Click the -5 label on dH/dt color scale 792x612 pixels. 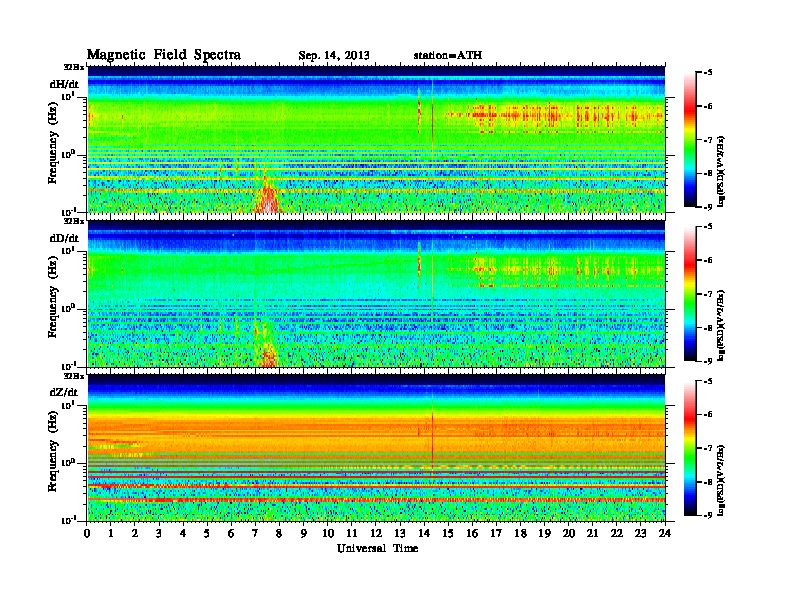click(x=707, y=73)
